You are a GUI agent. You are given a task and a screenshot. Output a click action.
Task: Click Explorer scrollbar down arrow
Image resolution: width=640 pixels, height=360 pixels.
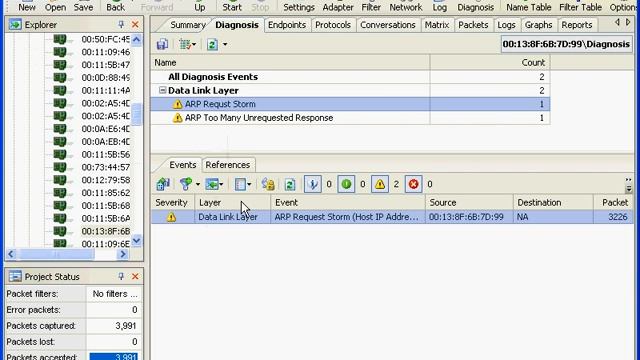136,241
